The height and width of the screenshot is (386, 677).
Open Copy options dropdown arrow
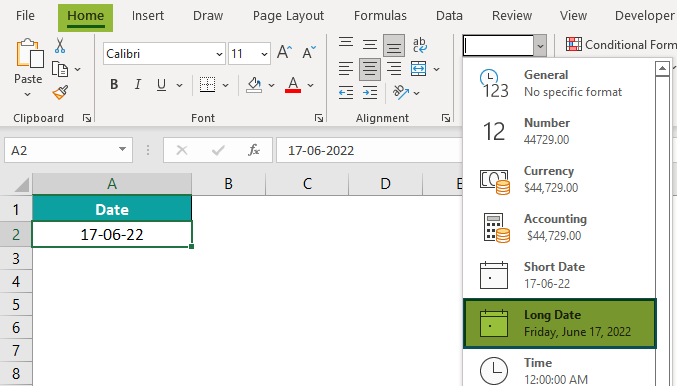77,69
